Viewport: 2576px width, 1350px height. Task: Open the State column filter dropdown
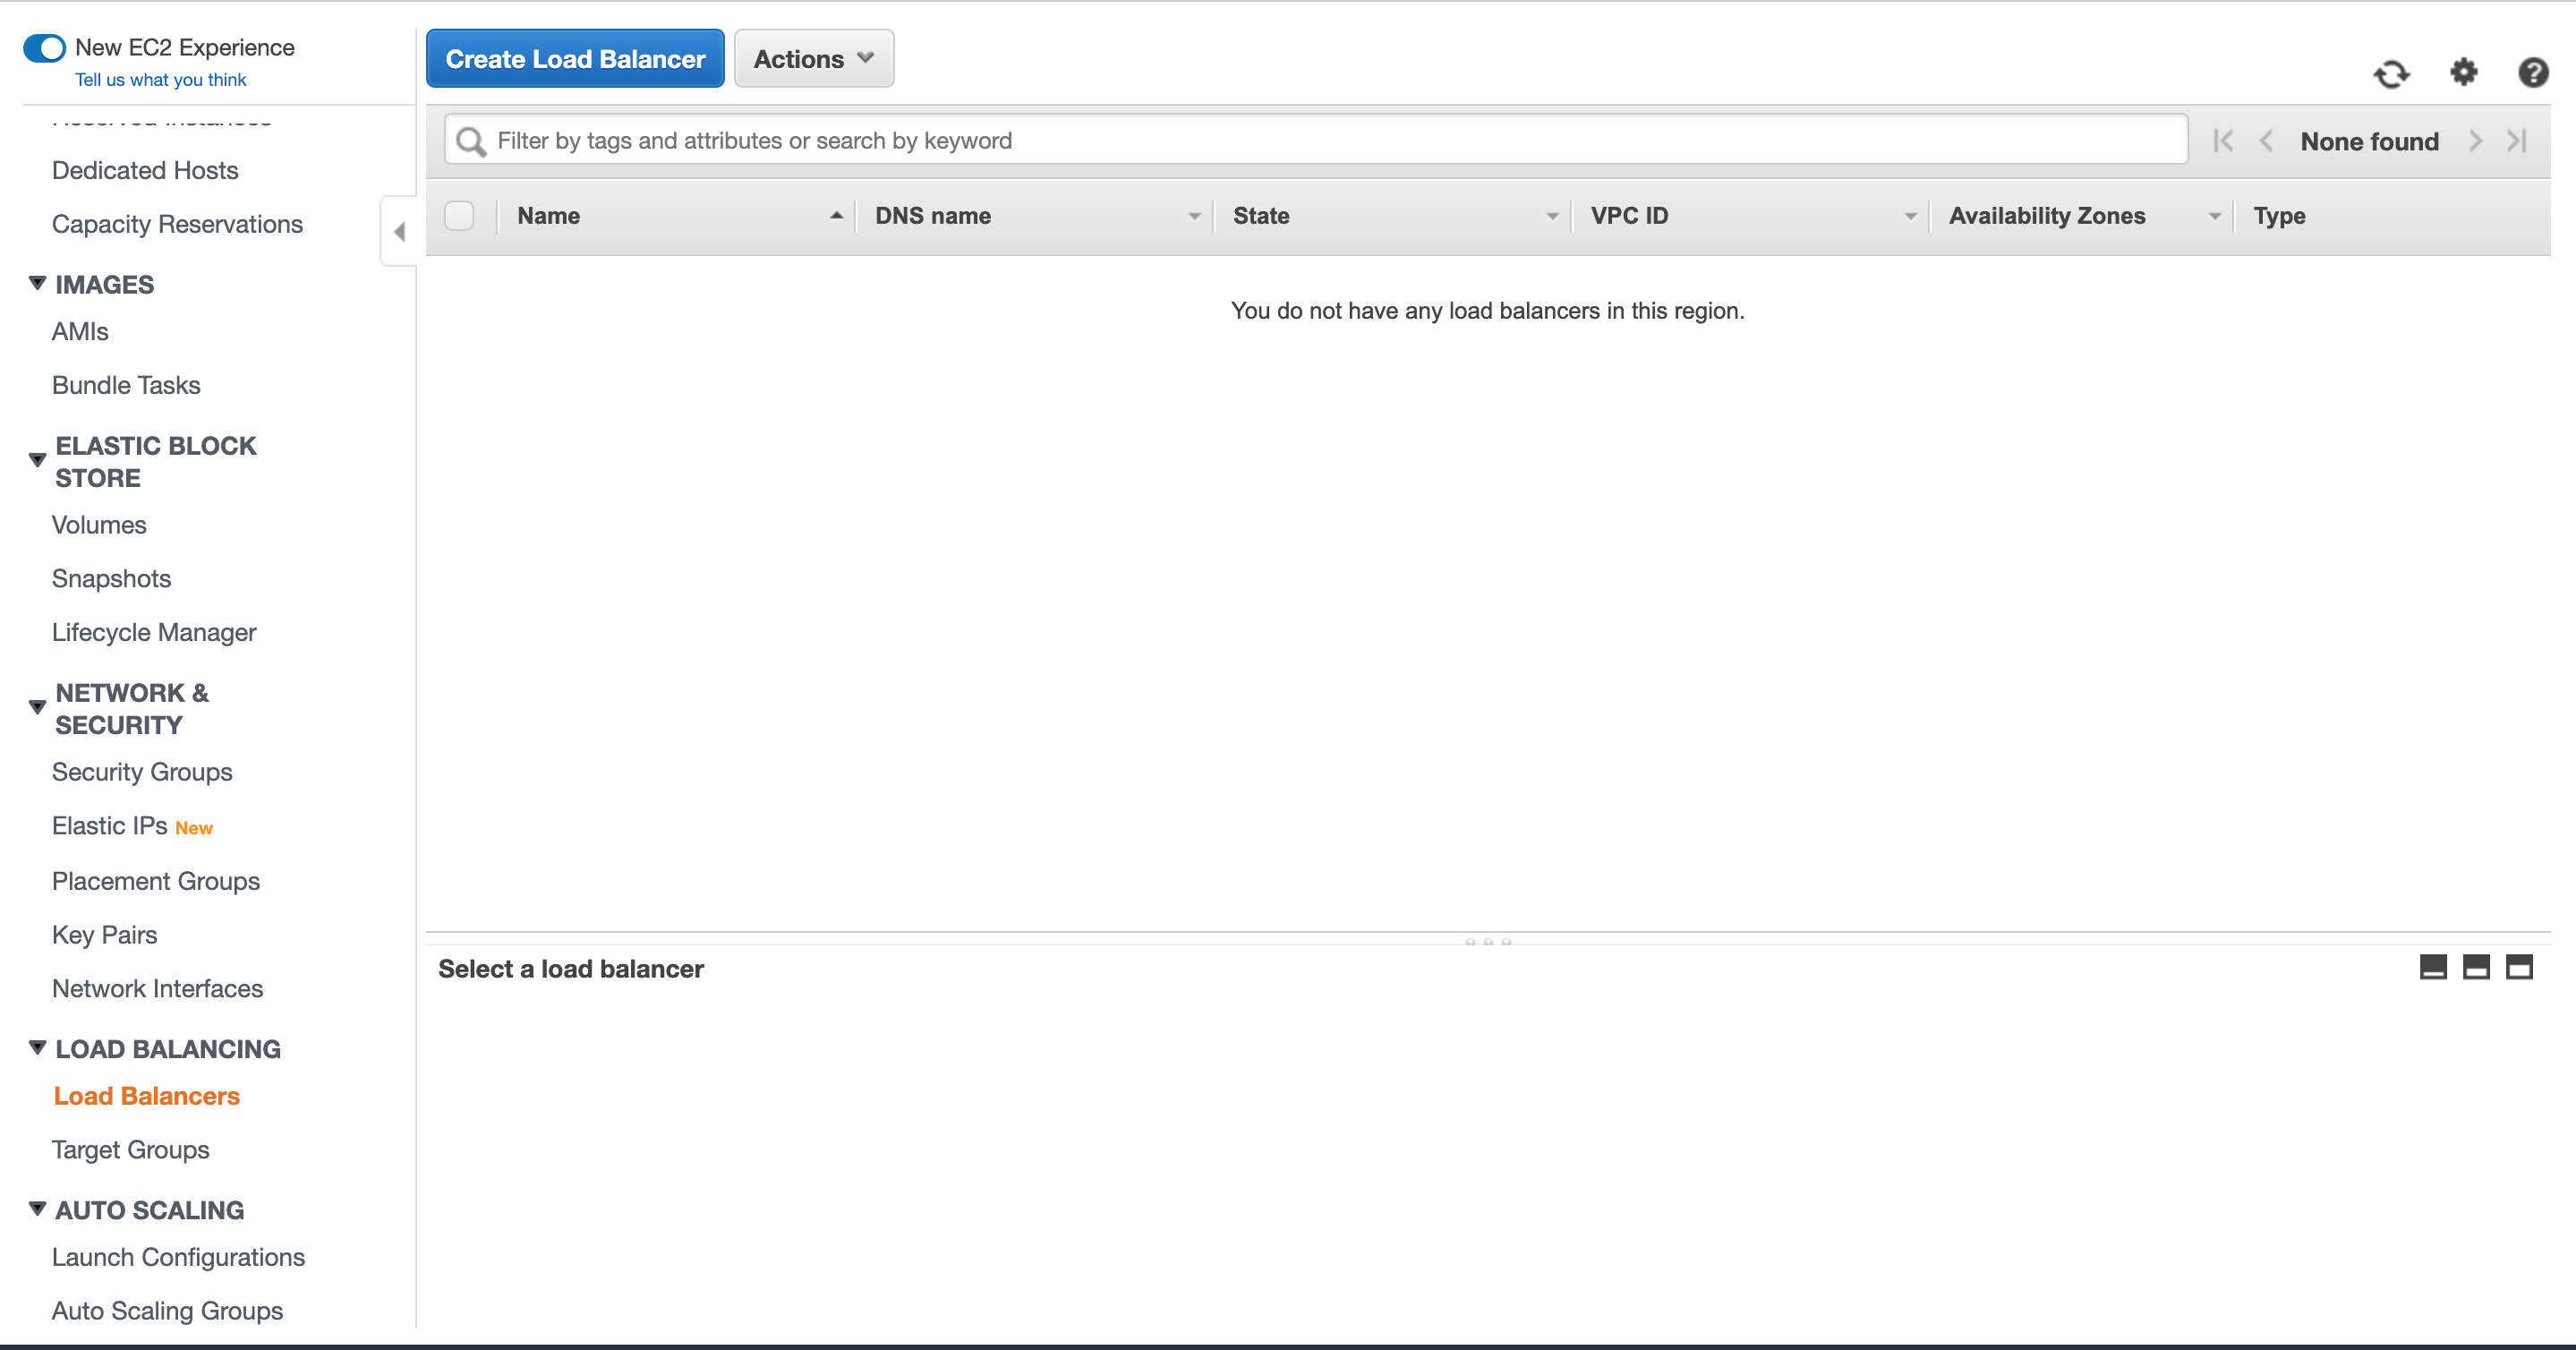[1551, 216]
